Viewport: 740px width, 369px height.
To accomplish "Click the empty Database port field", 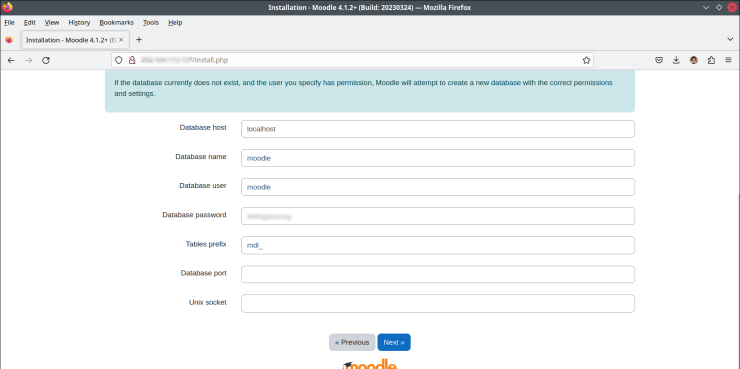I will pos(437,274).
